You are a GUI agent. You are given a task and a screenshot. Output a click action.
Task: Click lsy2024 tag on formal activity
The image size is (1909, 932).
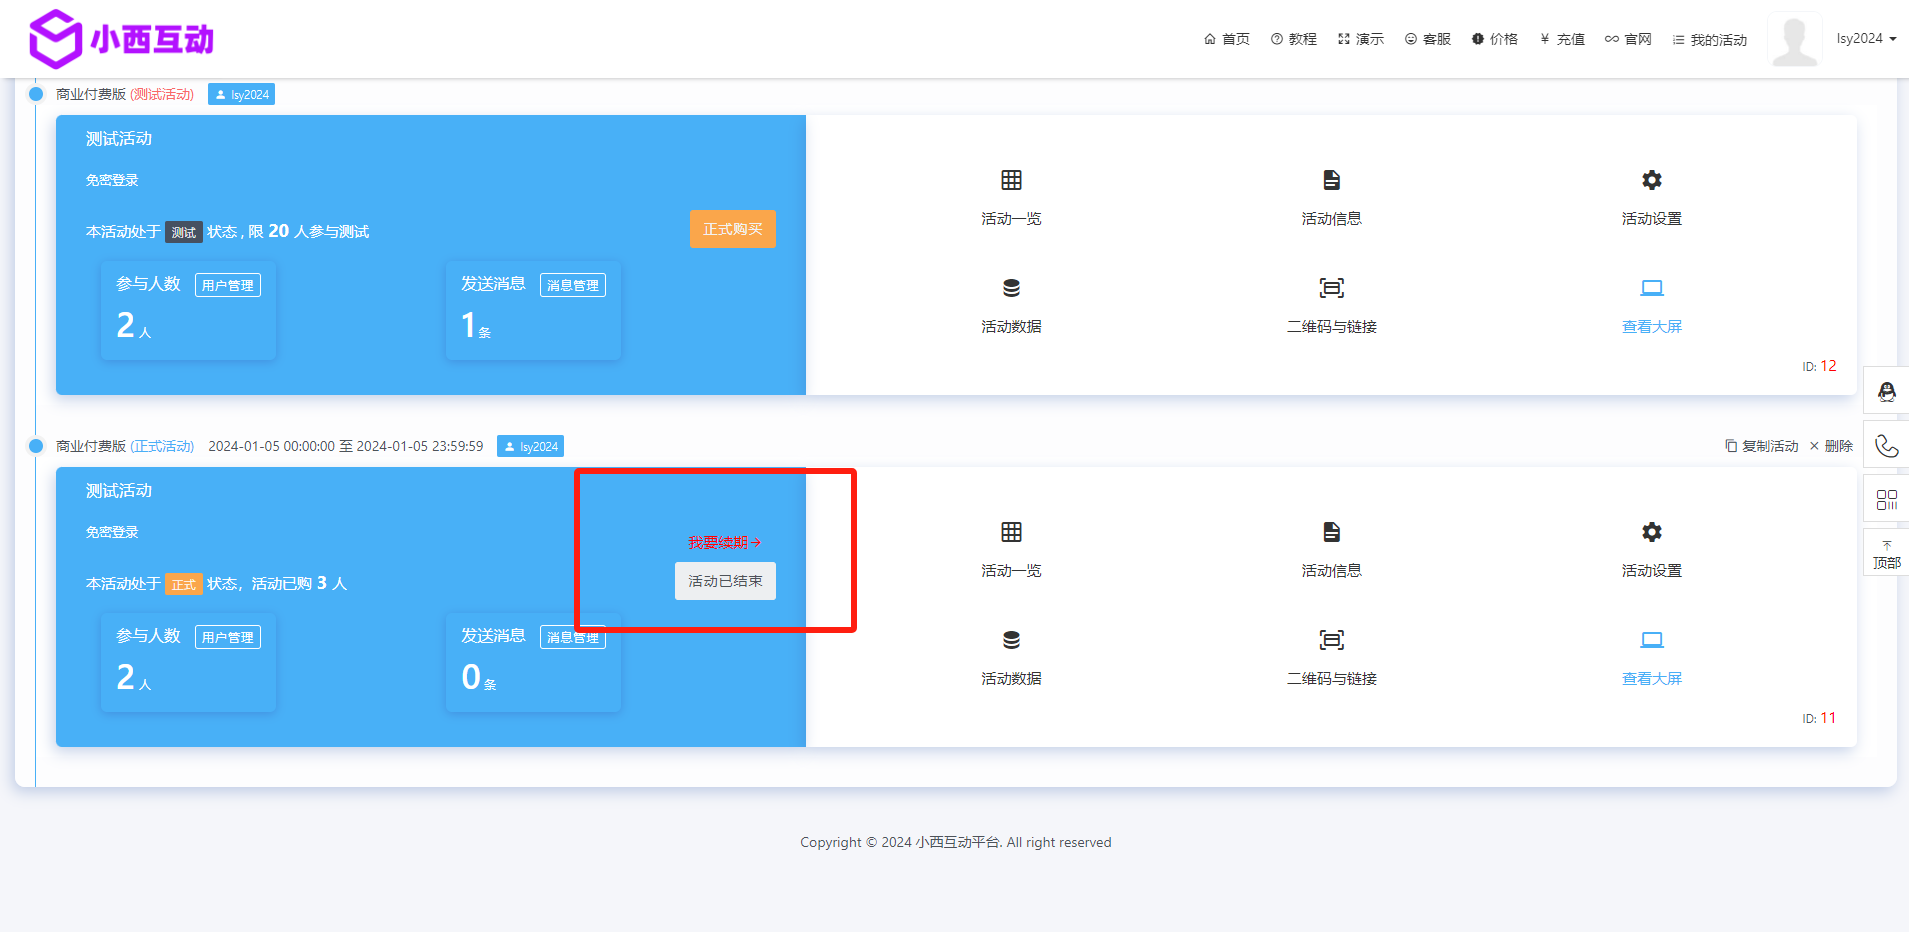530,447
